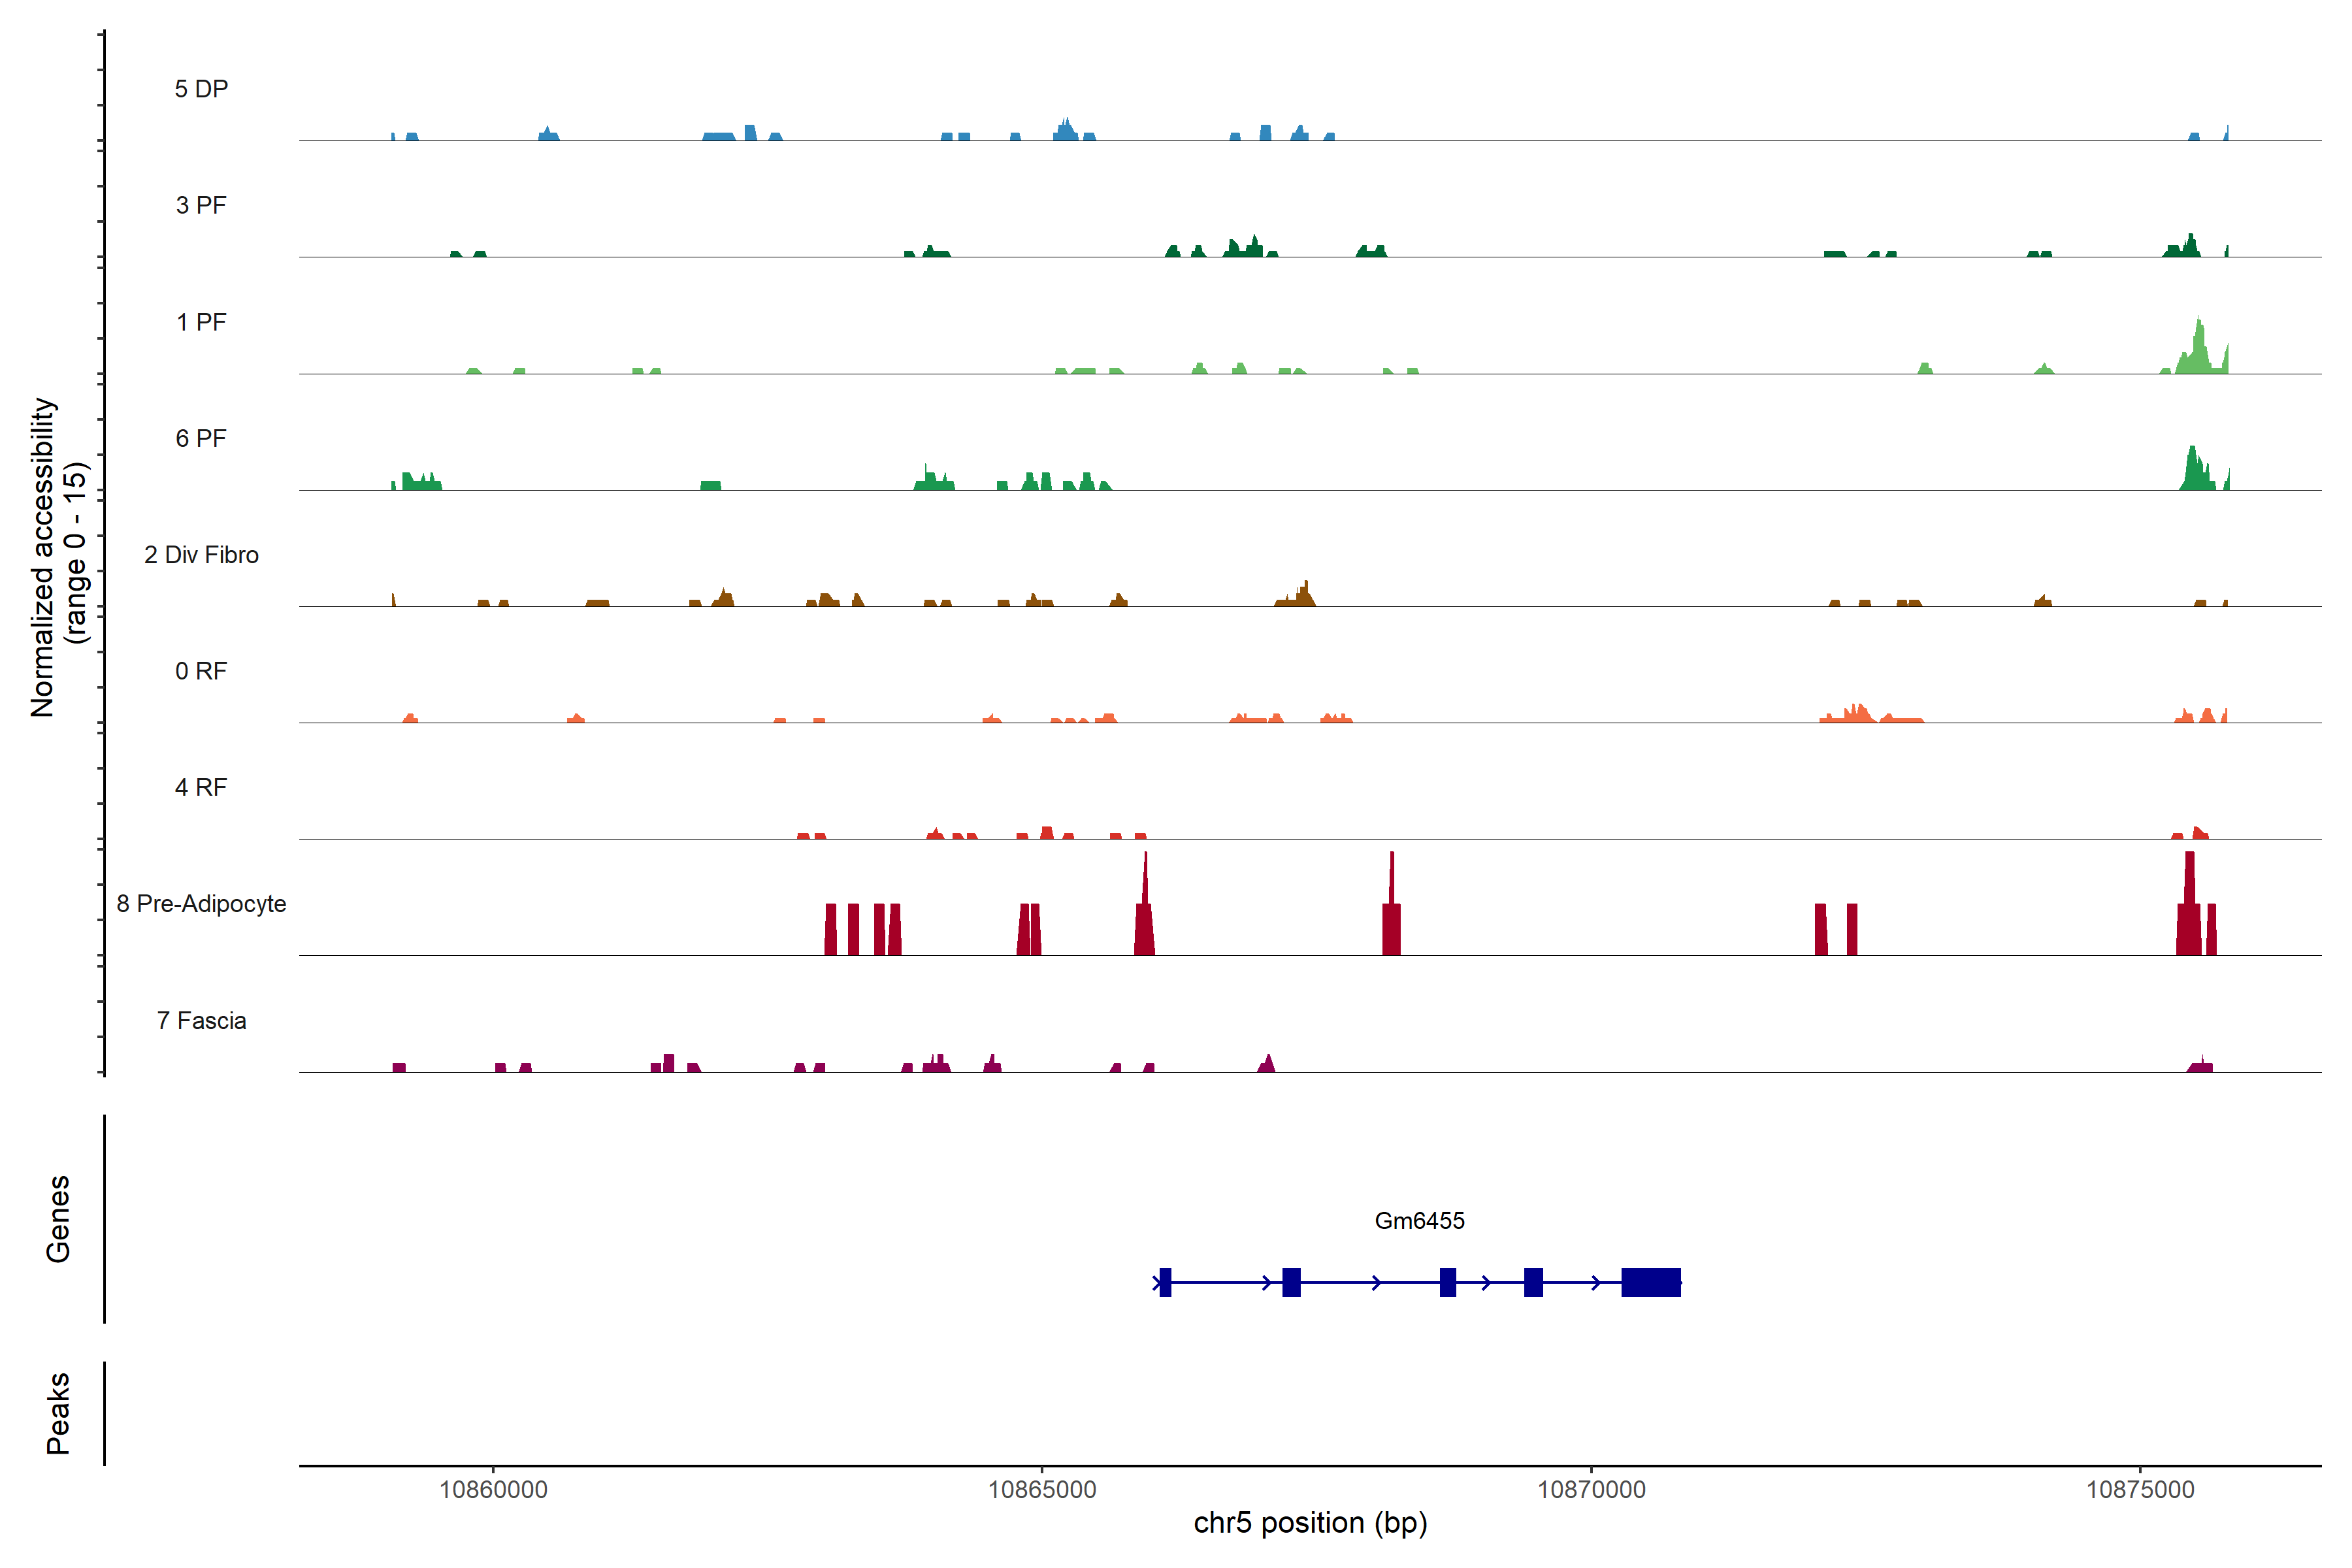Click the 5 DP track label
2352x1568 pixels.
[201, 89]
